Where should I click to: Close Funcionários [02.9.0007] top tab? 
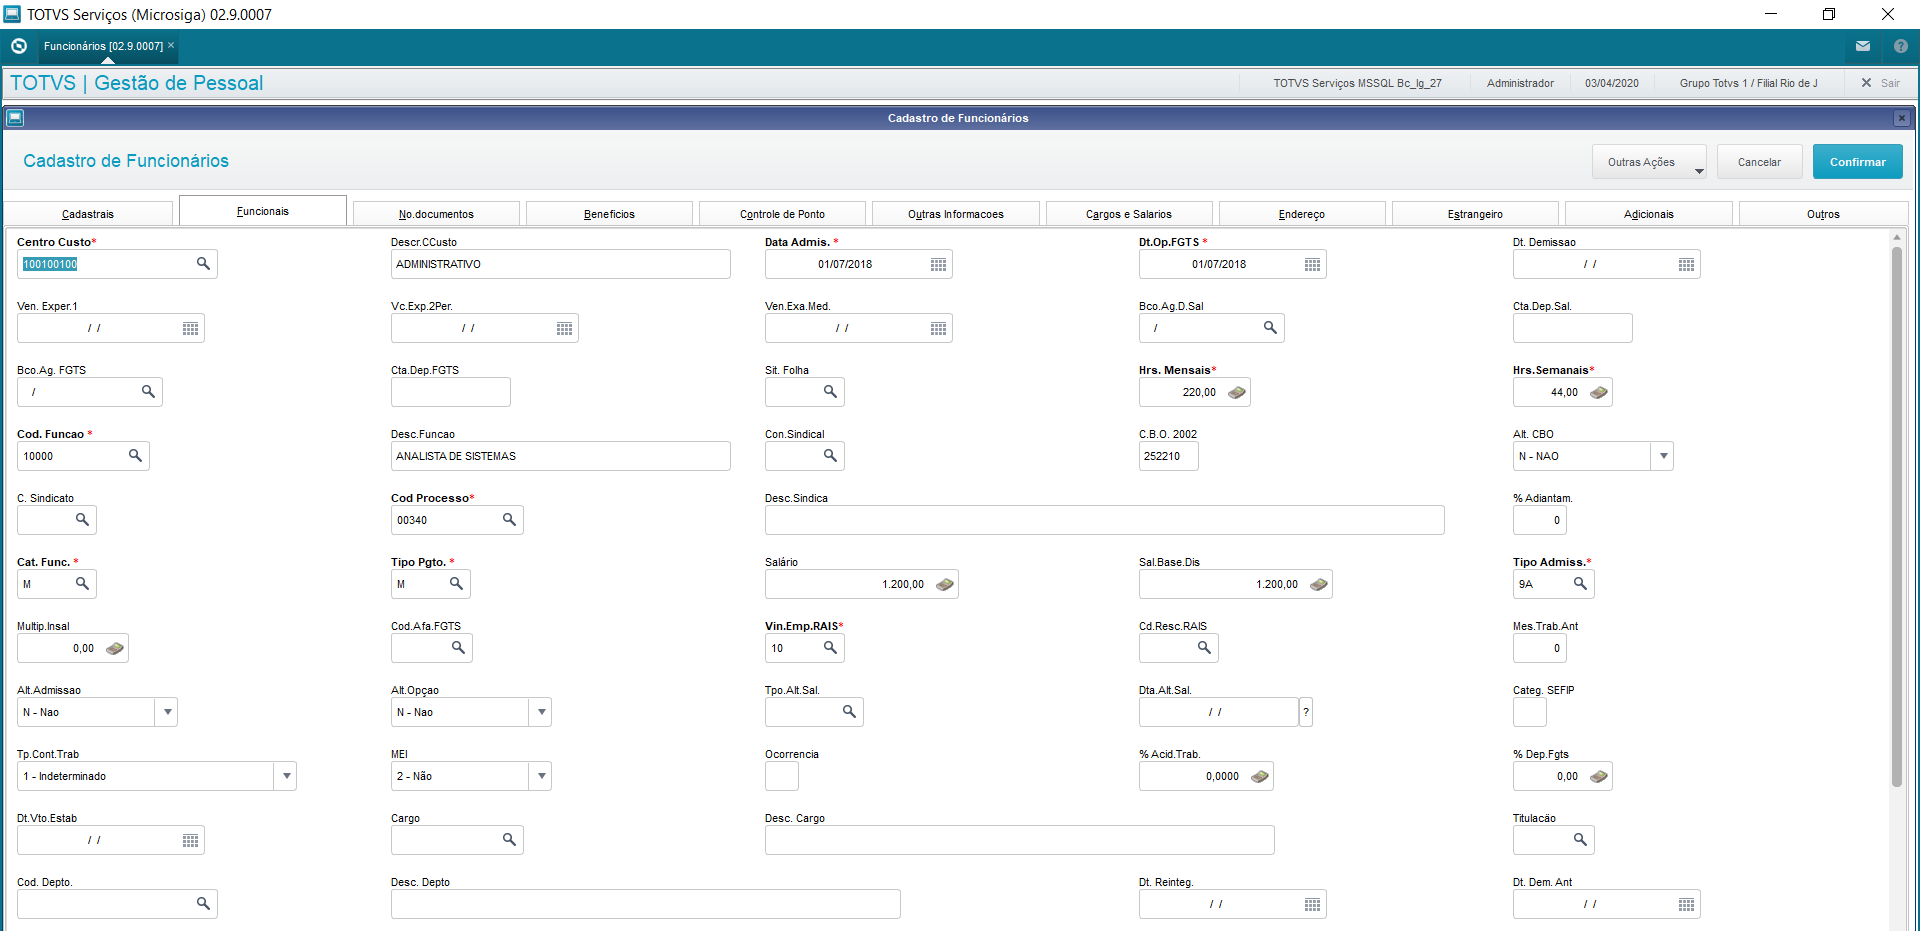171,45
